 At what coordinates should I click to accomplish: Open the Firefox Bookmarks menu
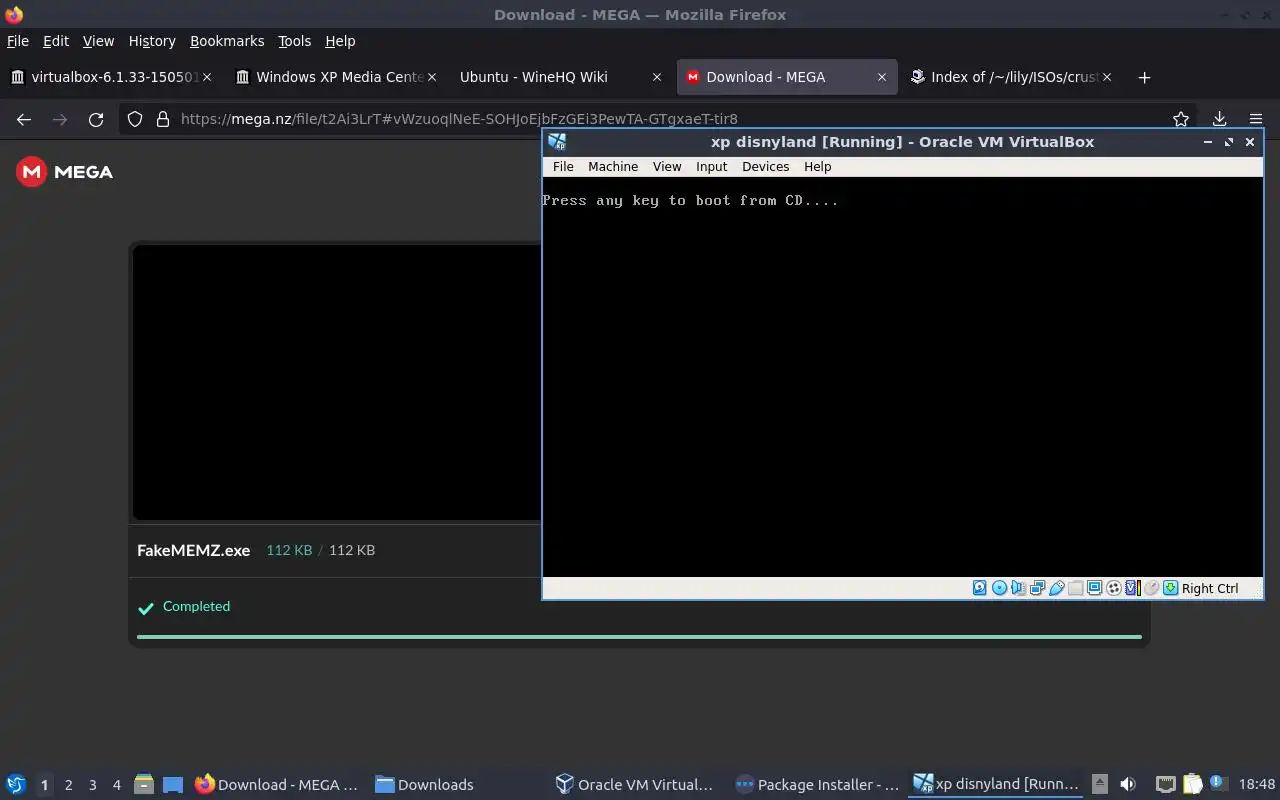pos(227,41)
